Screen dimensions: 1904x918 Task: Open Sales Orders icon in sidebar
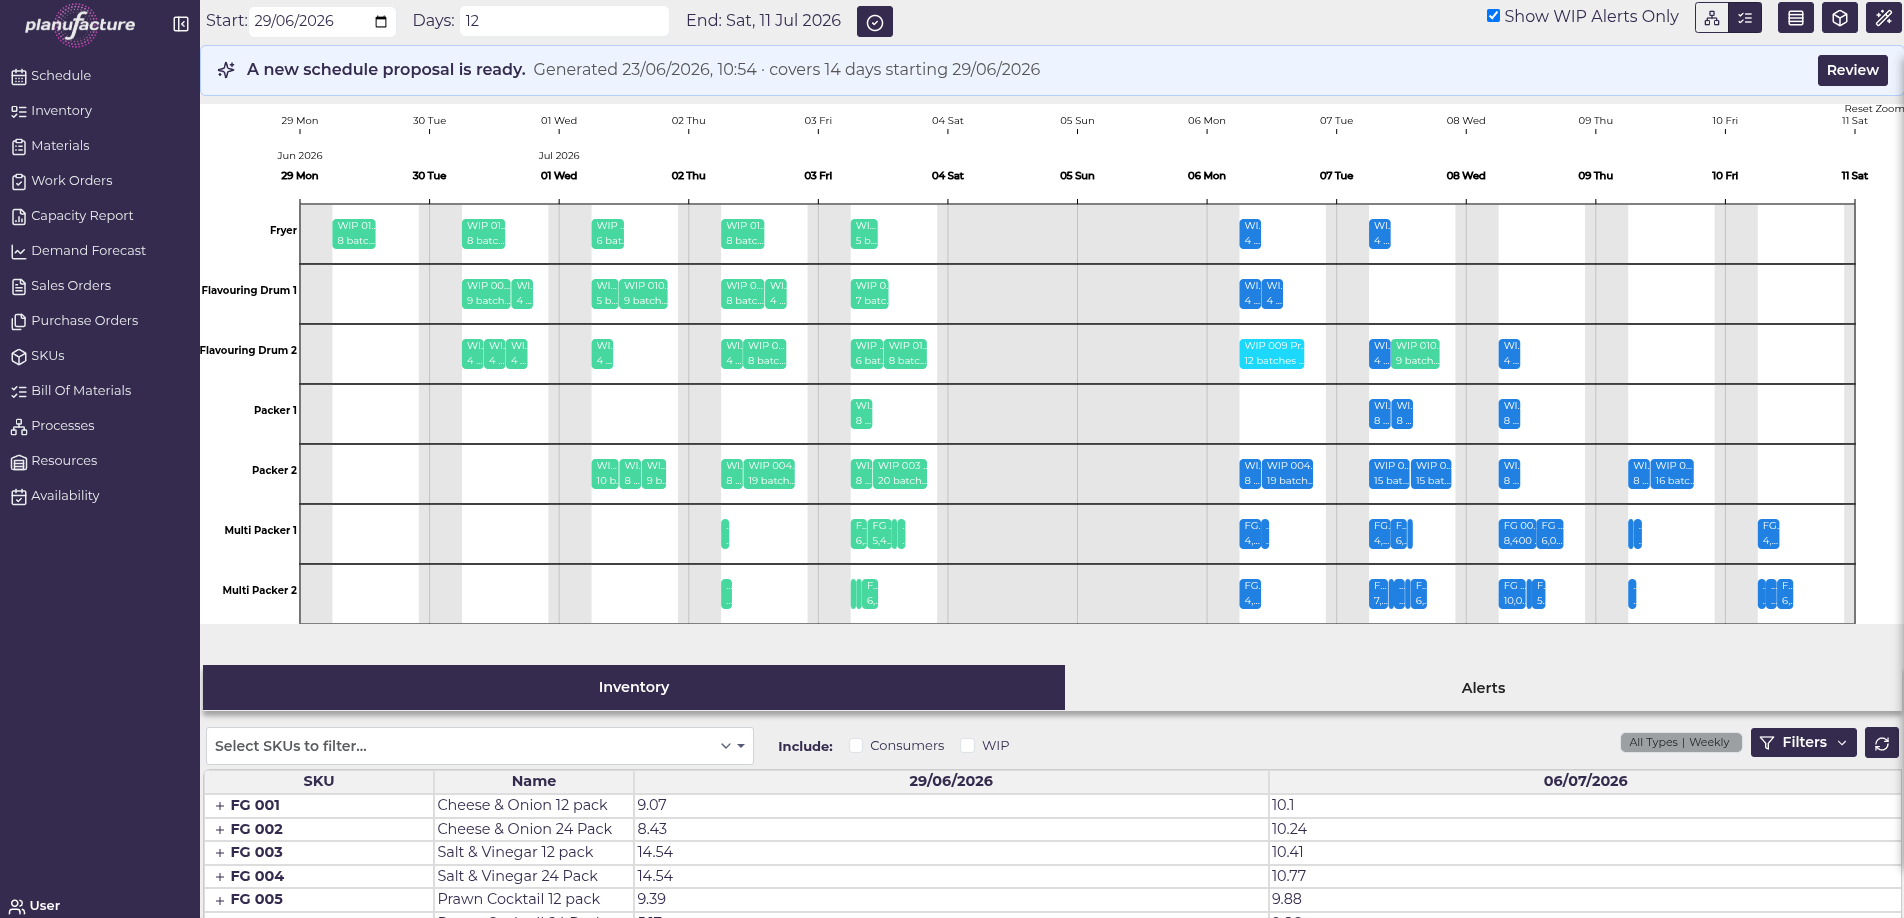click(19, 286)
